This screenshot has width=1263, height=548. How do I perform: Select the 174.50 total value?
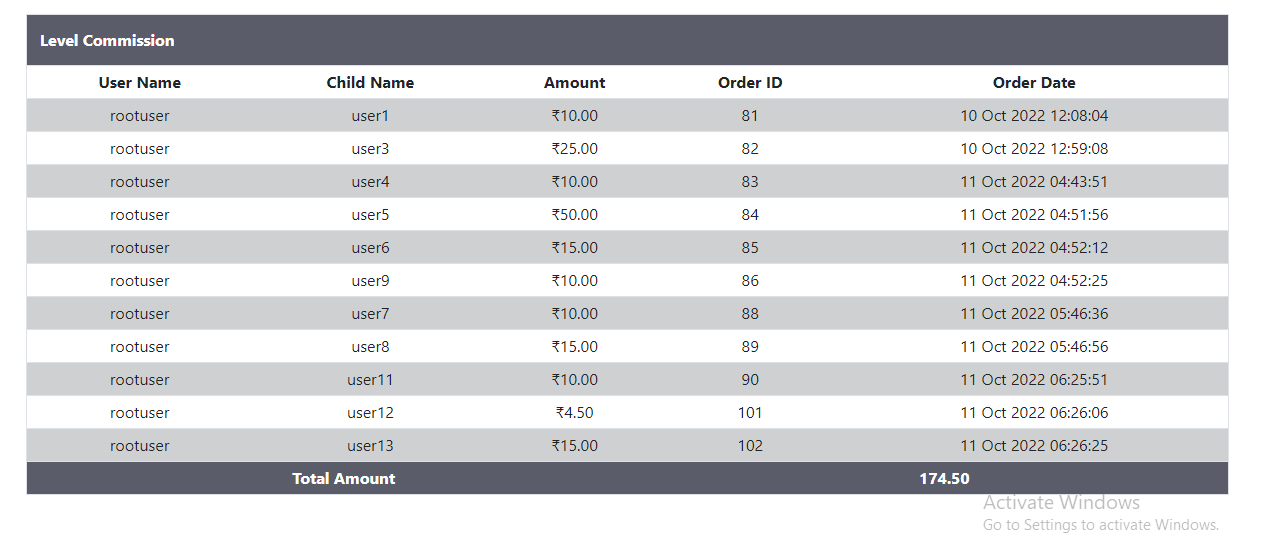(944, 479)
